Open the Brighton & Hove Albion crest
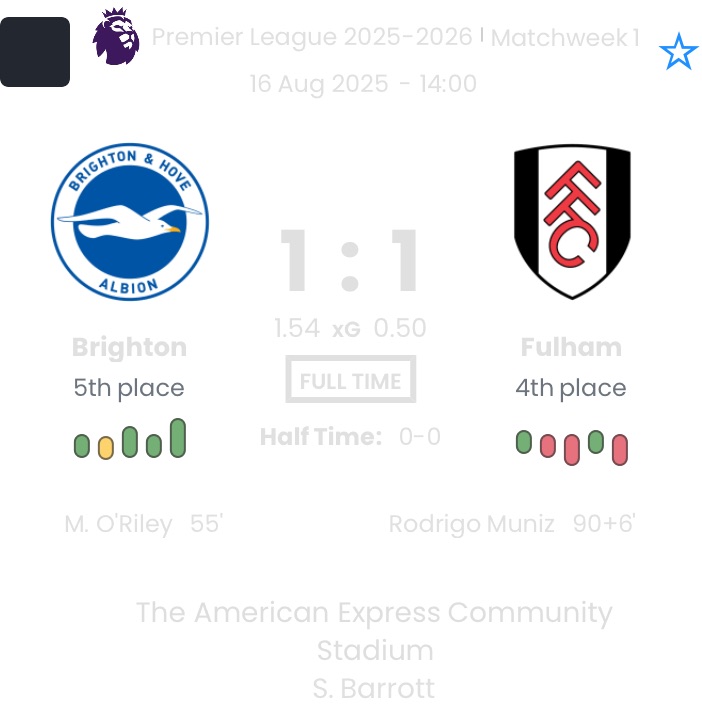This screenshot has width=702, height=714. pyautogui.click(x=130, y=221)
